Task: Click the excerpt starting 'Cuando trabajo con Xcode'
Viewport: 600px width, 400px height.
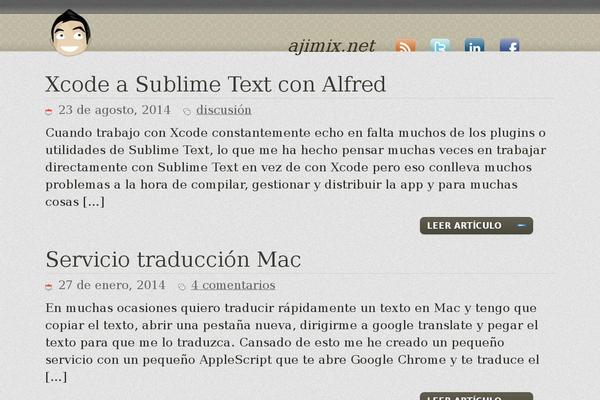Action: pyautogui.click(x=295, y=167)
